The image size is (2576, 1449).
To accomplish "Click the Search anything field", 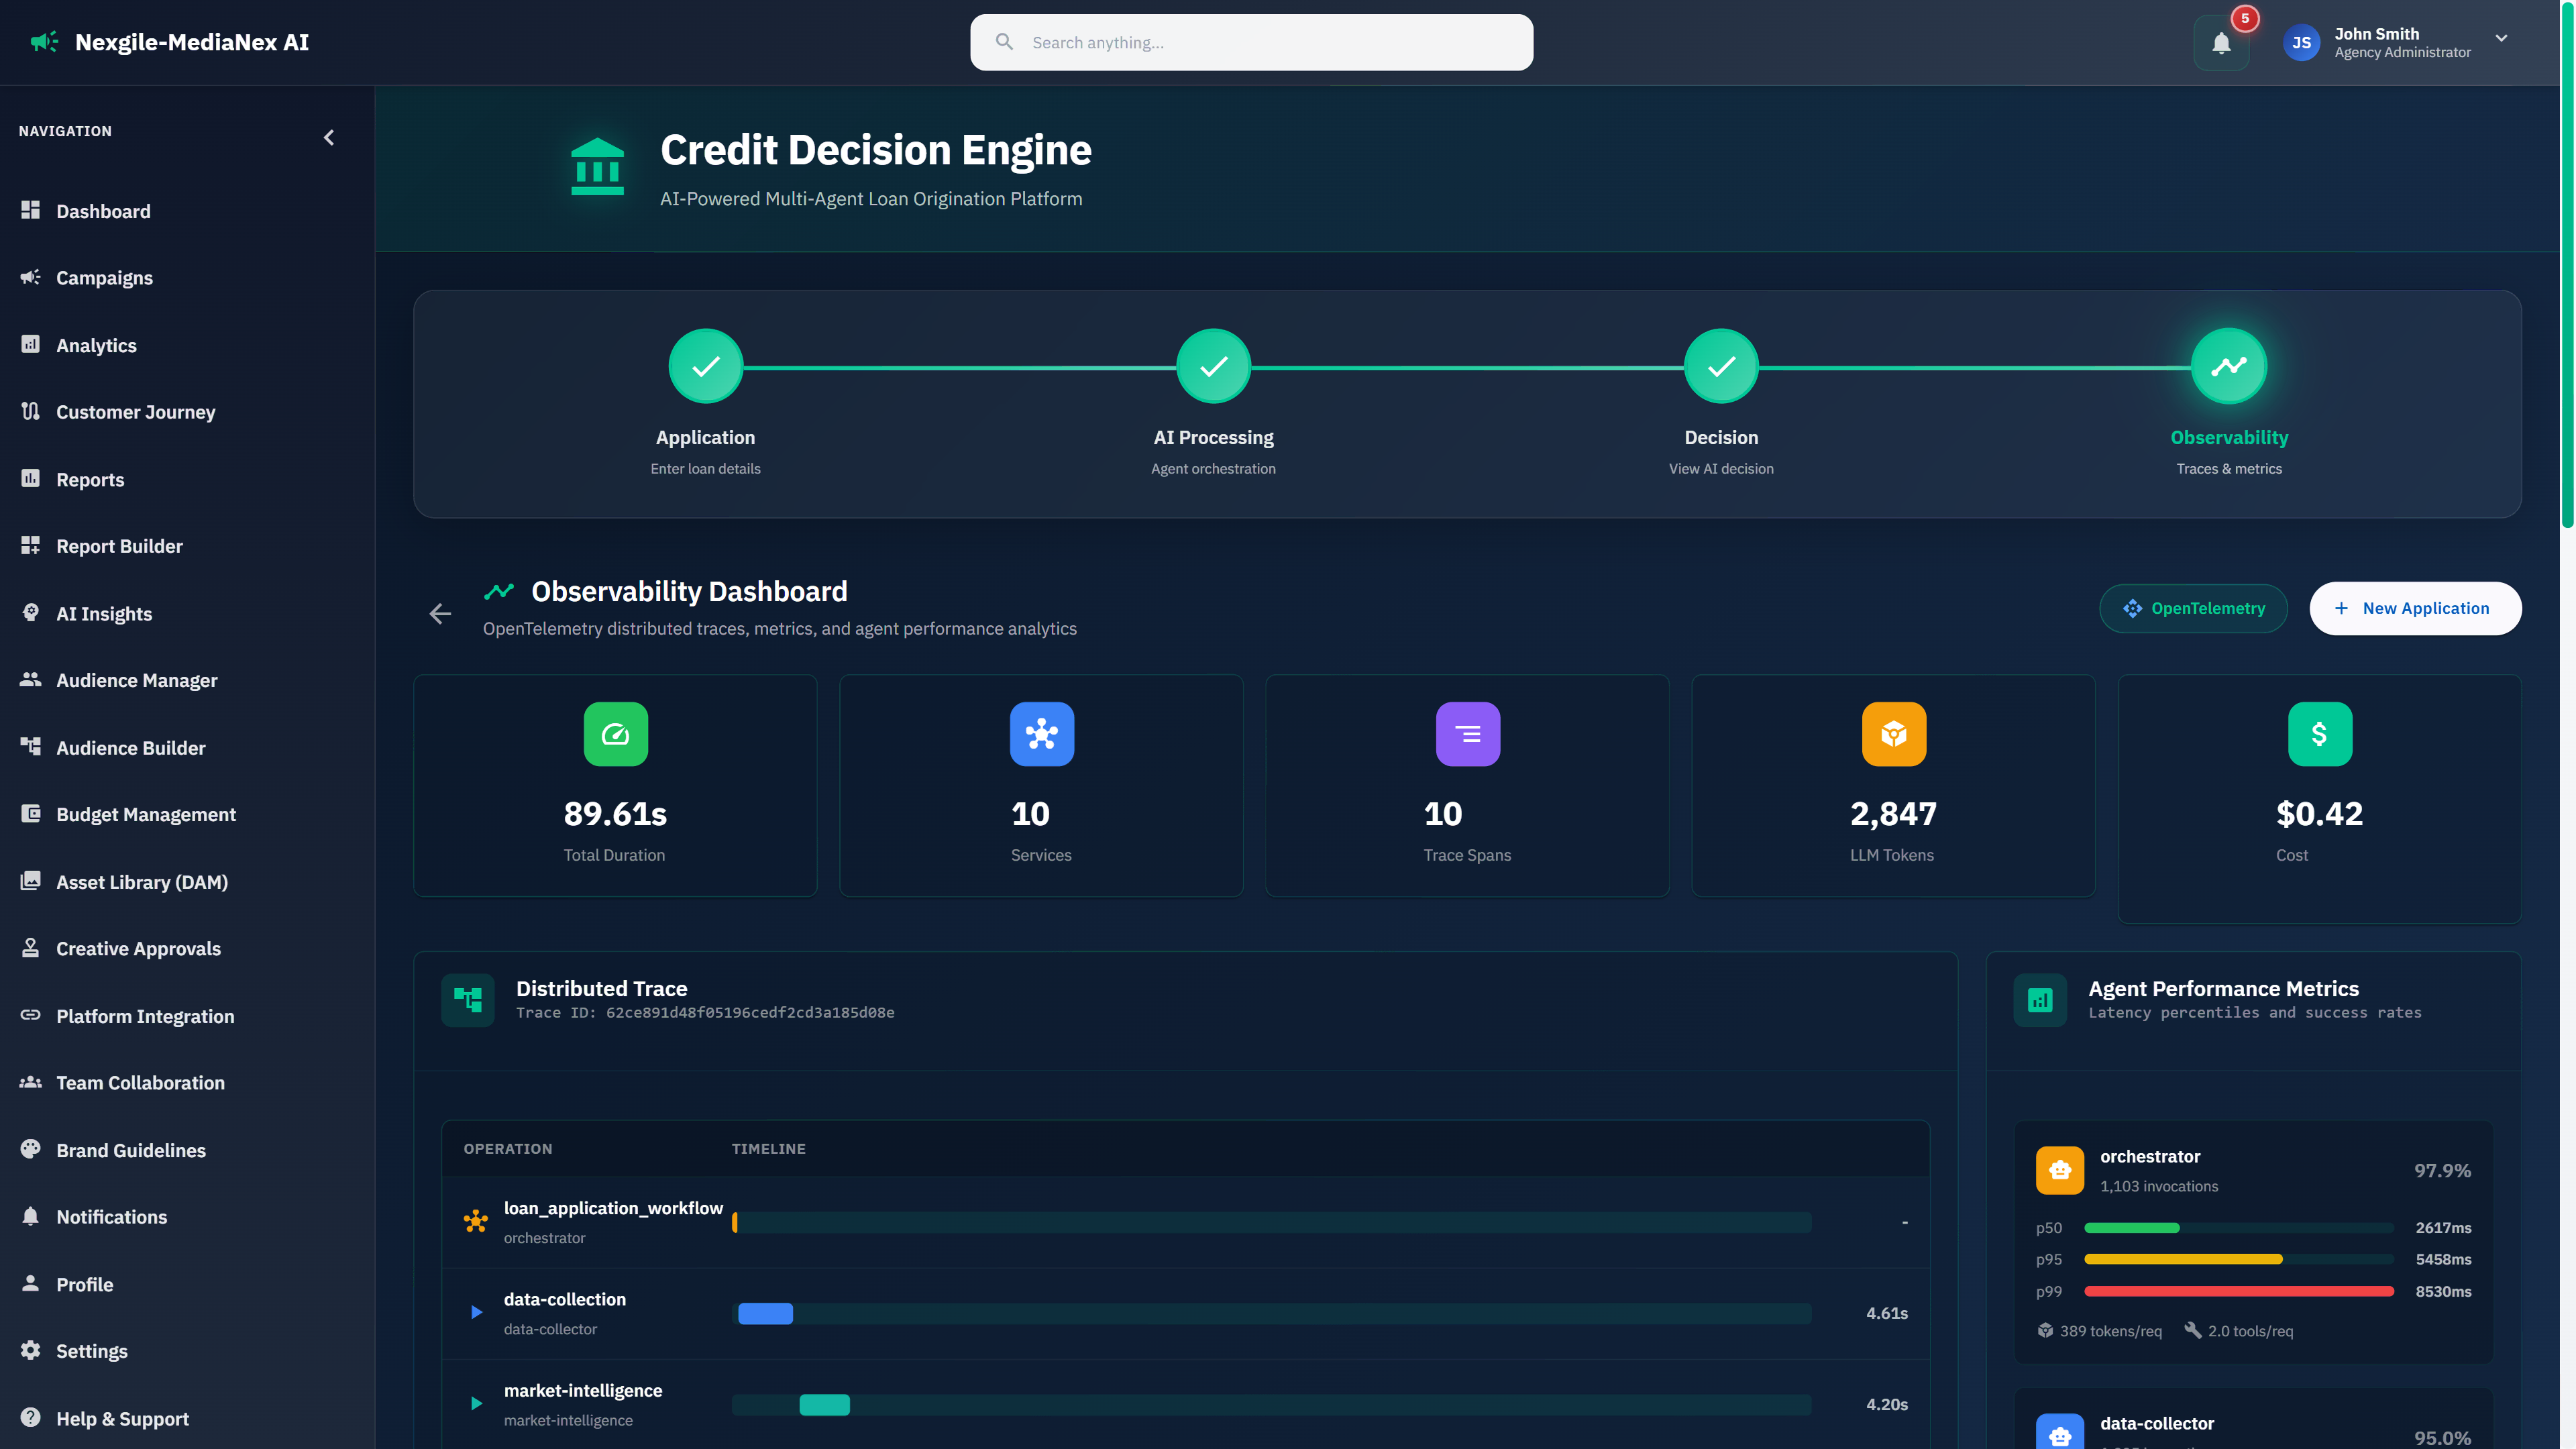I will pyautogui.click(x=1250, y=42).
